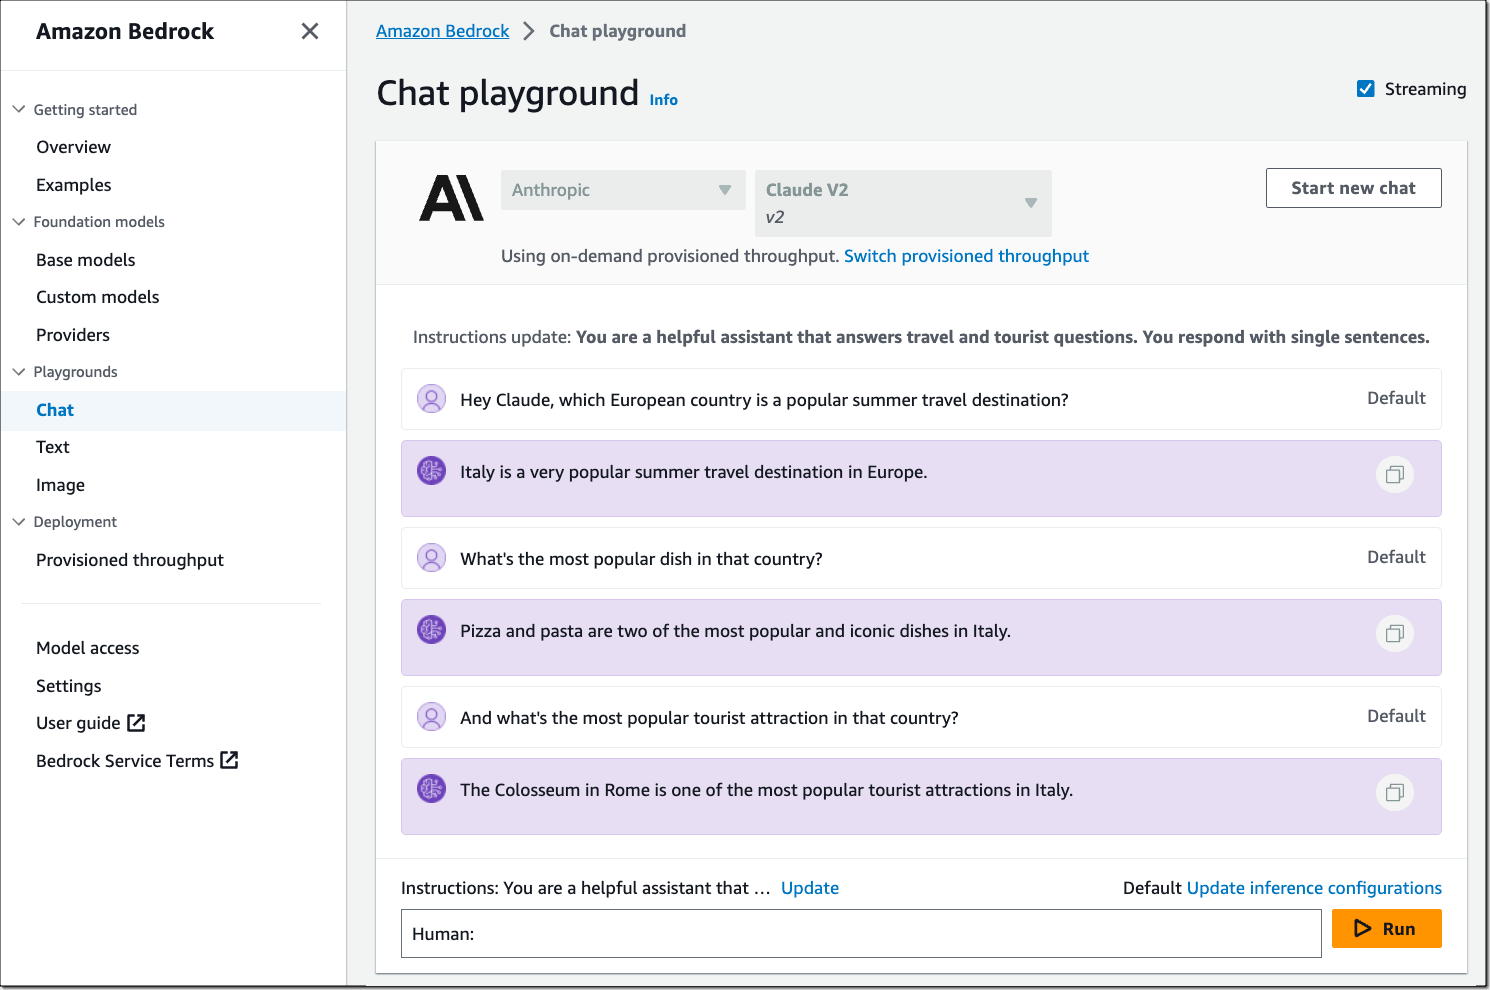Click Start new chat button
Image resolution: width=1490 pixels, height=990 pixels.
(1352, 188)
